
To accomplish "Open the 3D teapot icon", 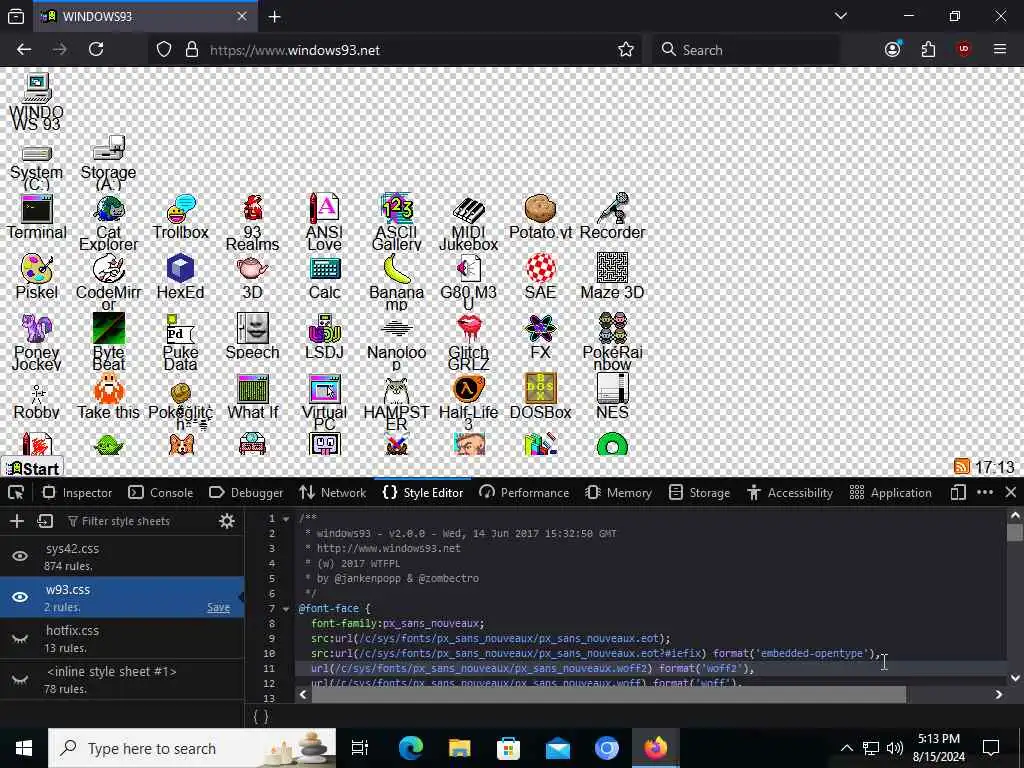I will (x=252, y=278).
